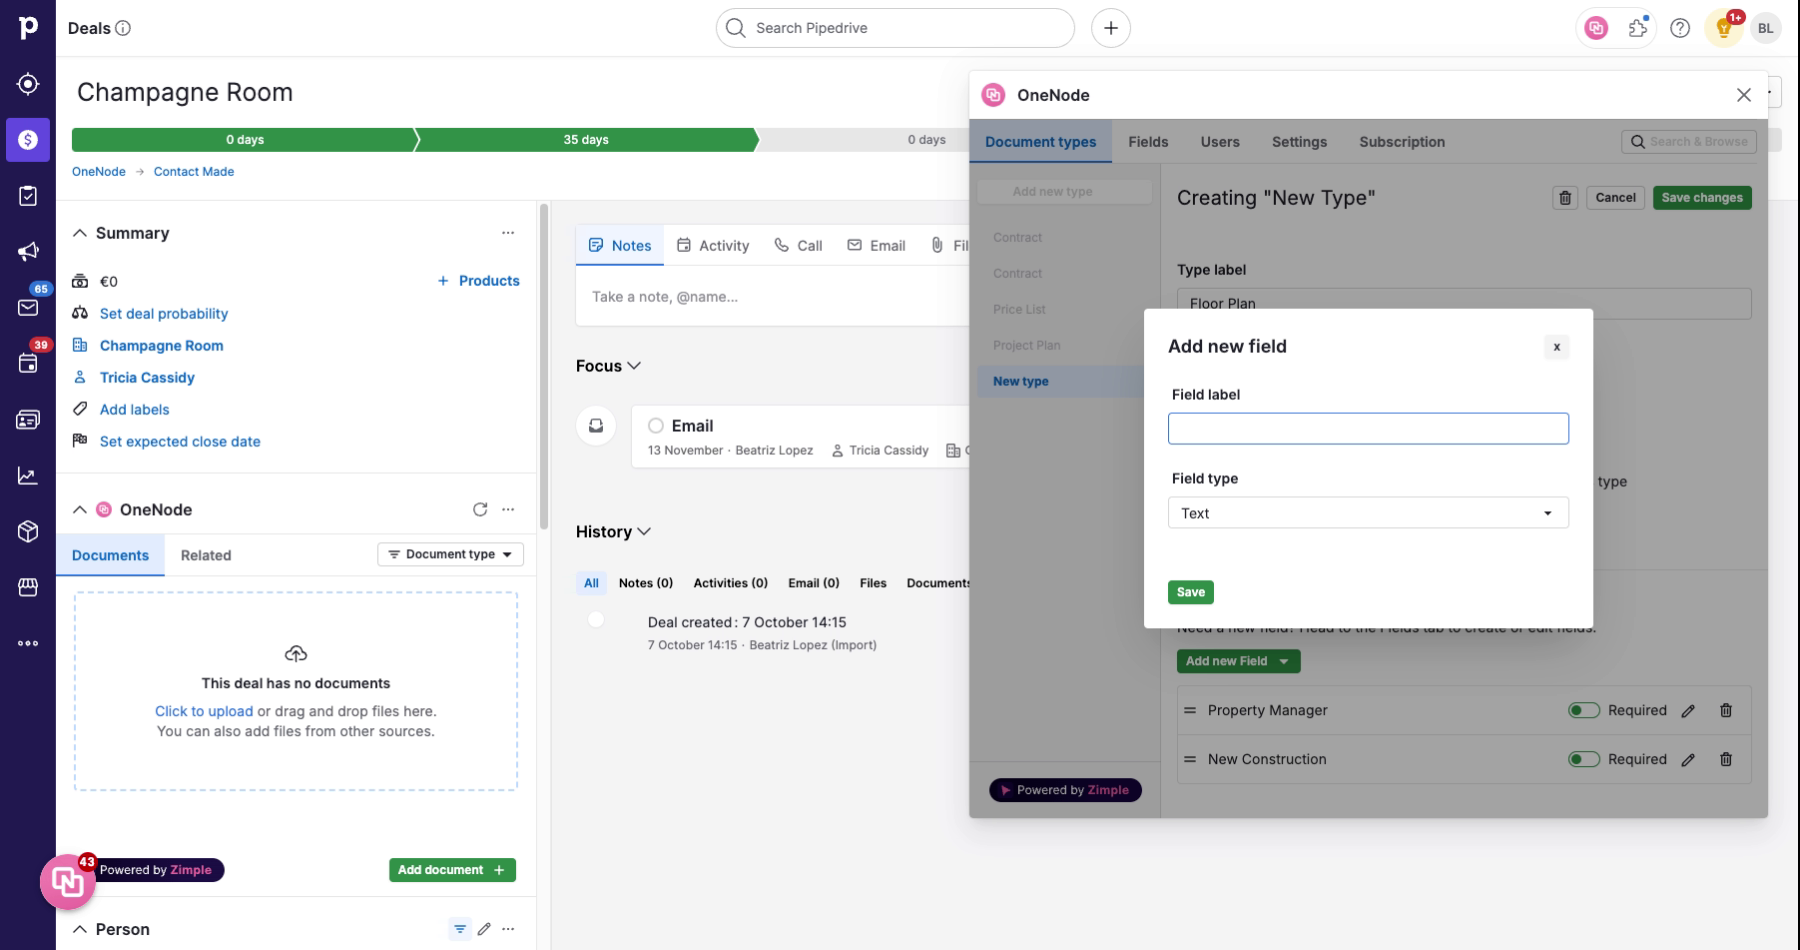Viewport: 1800px width, 950px height.
Task: Switch to the Related tab
Action: 206,555
